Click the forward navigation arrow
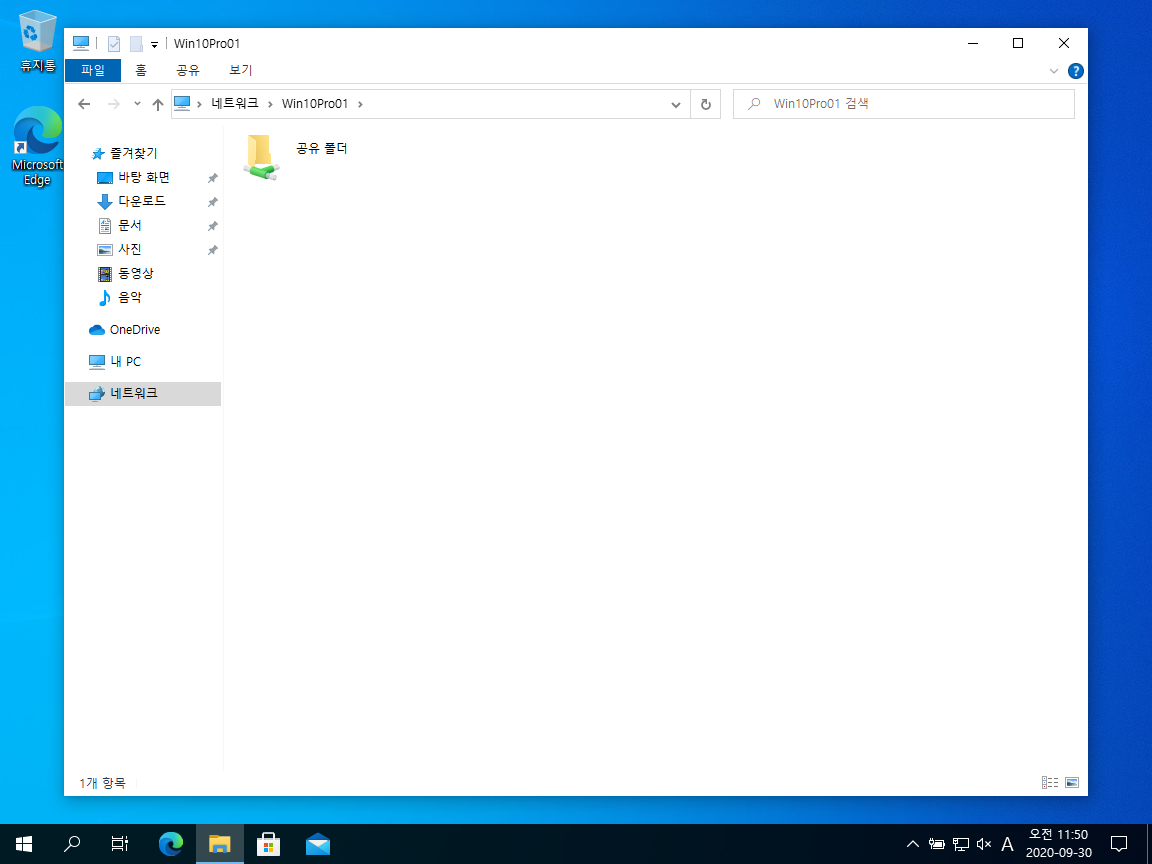The image size is (1152, 864). (113, 104)
